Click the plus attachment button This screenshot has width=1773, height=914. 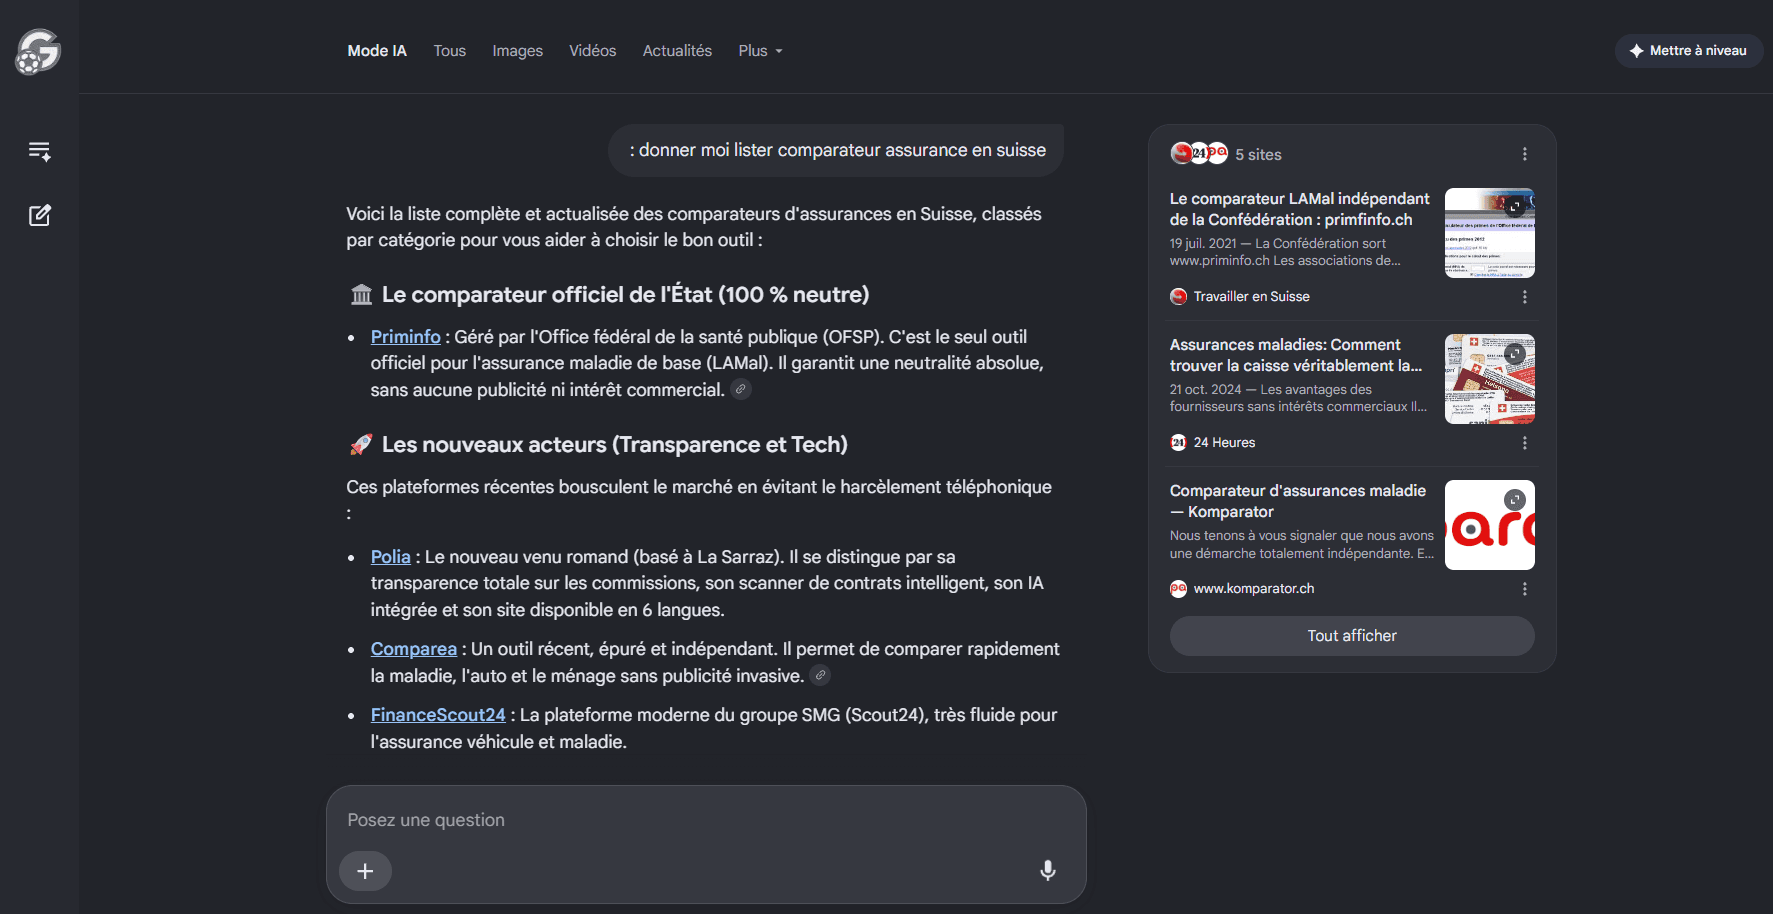[x=365, y=871]
